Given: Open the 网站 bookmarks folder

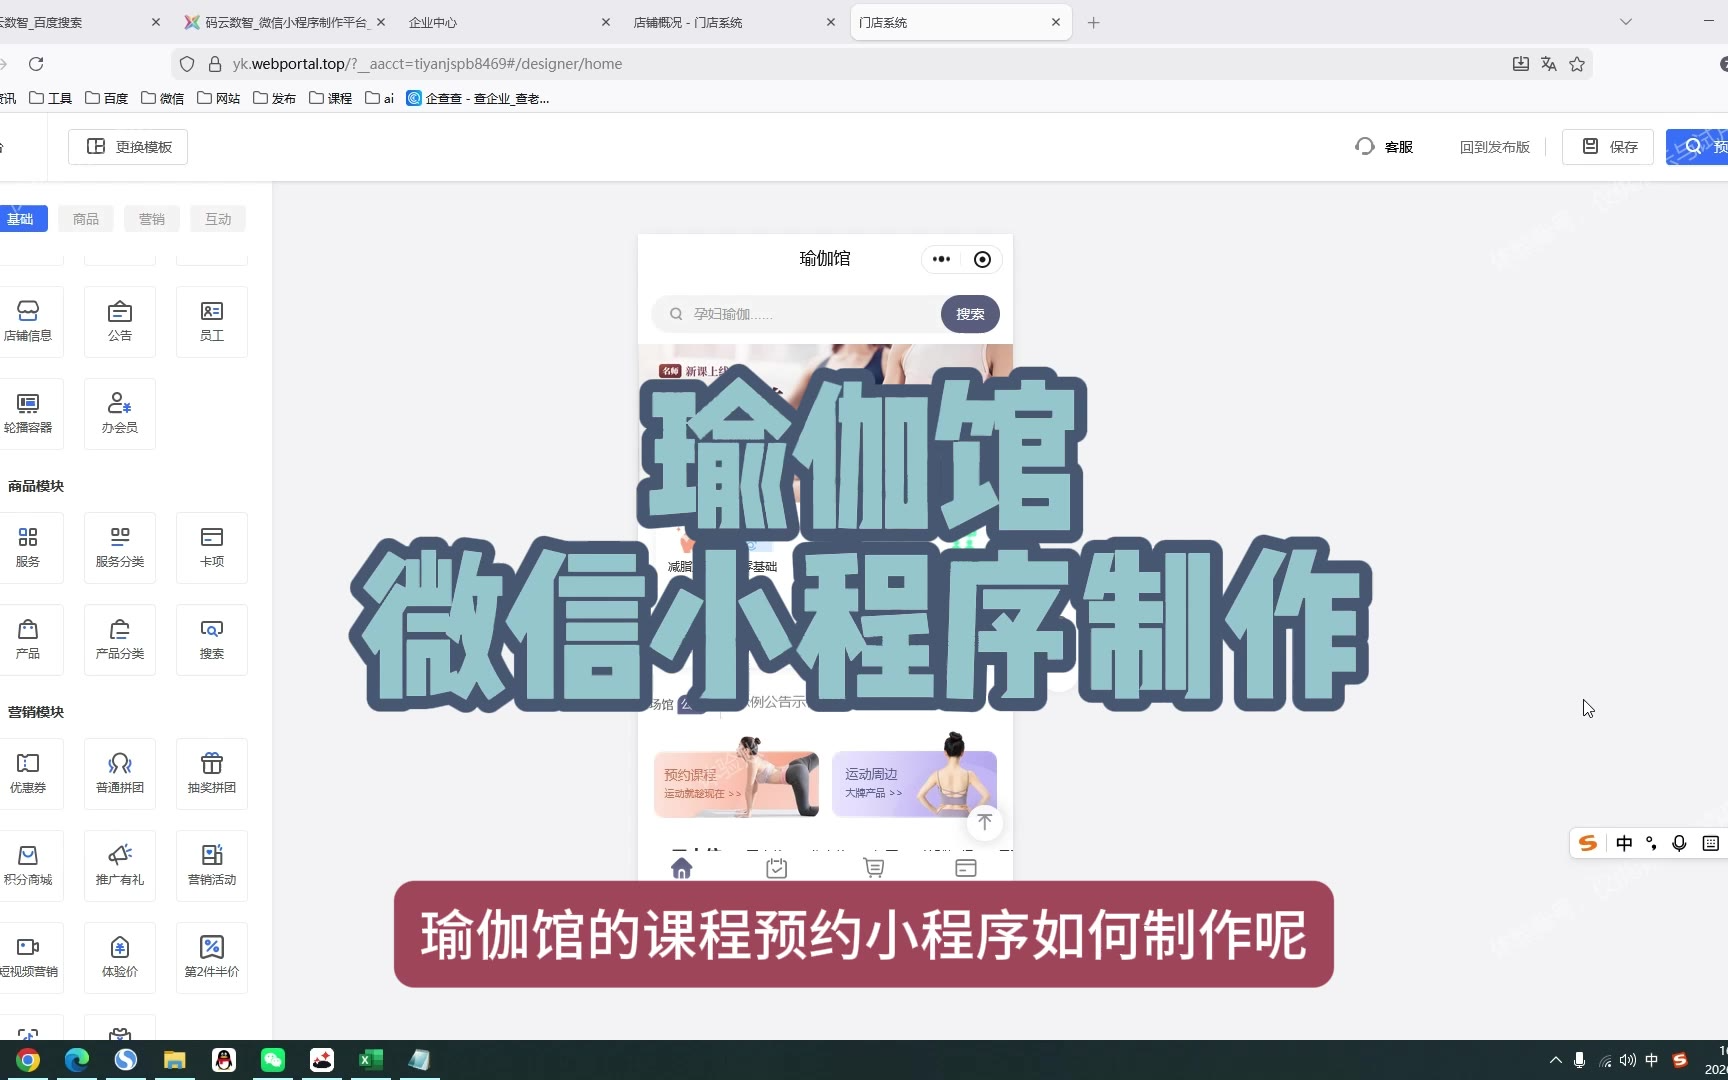Looking at the screenshot, I should click(x=219, y=98).
